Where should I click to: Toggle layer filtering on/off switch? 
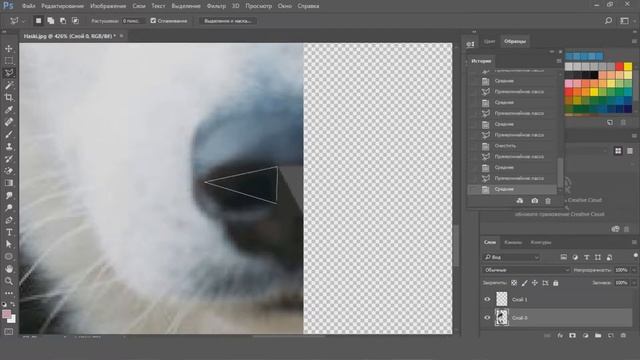pos(635,256)
